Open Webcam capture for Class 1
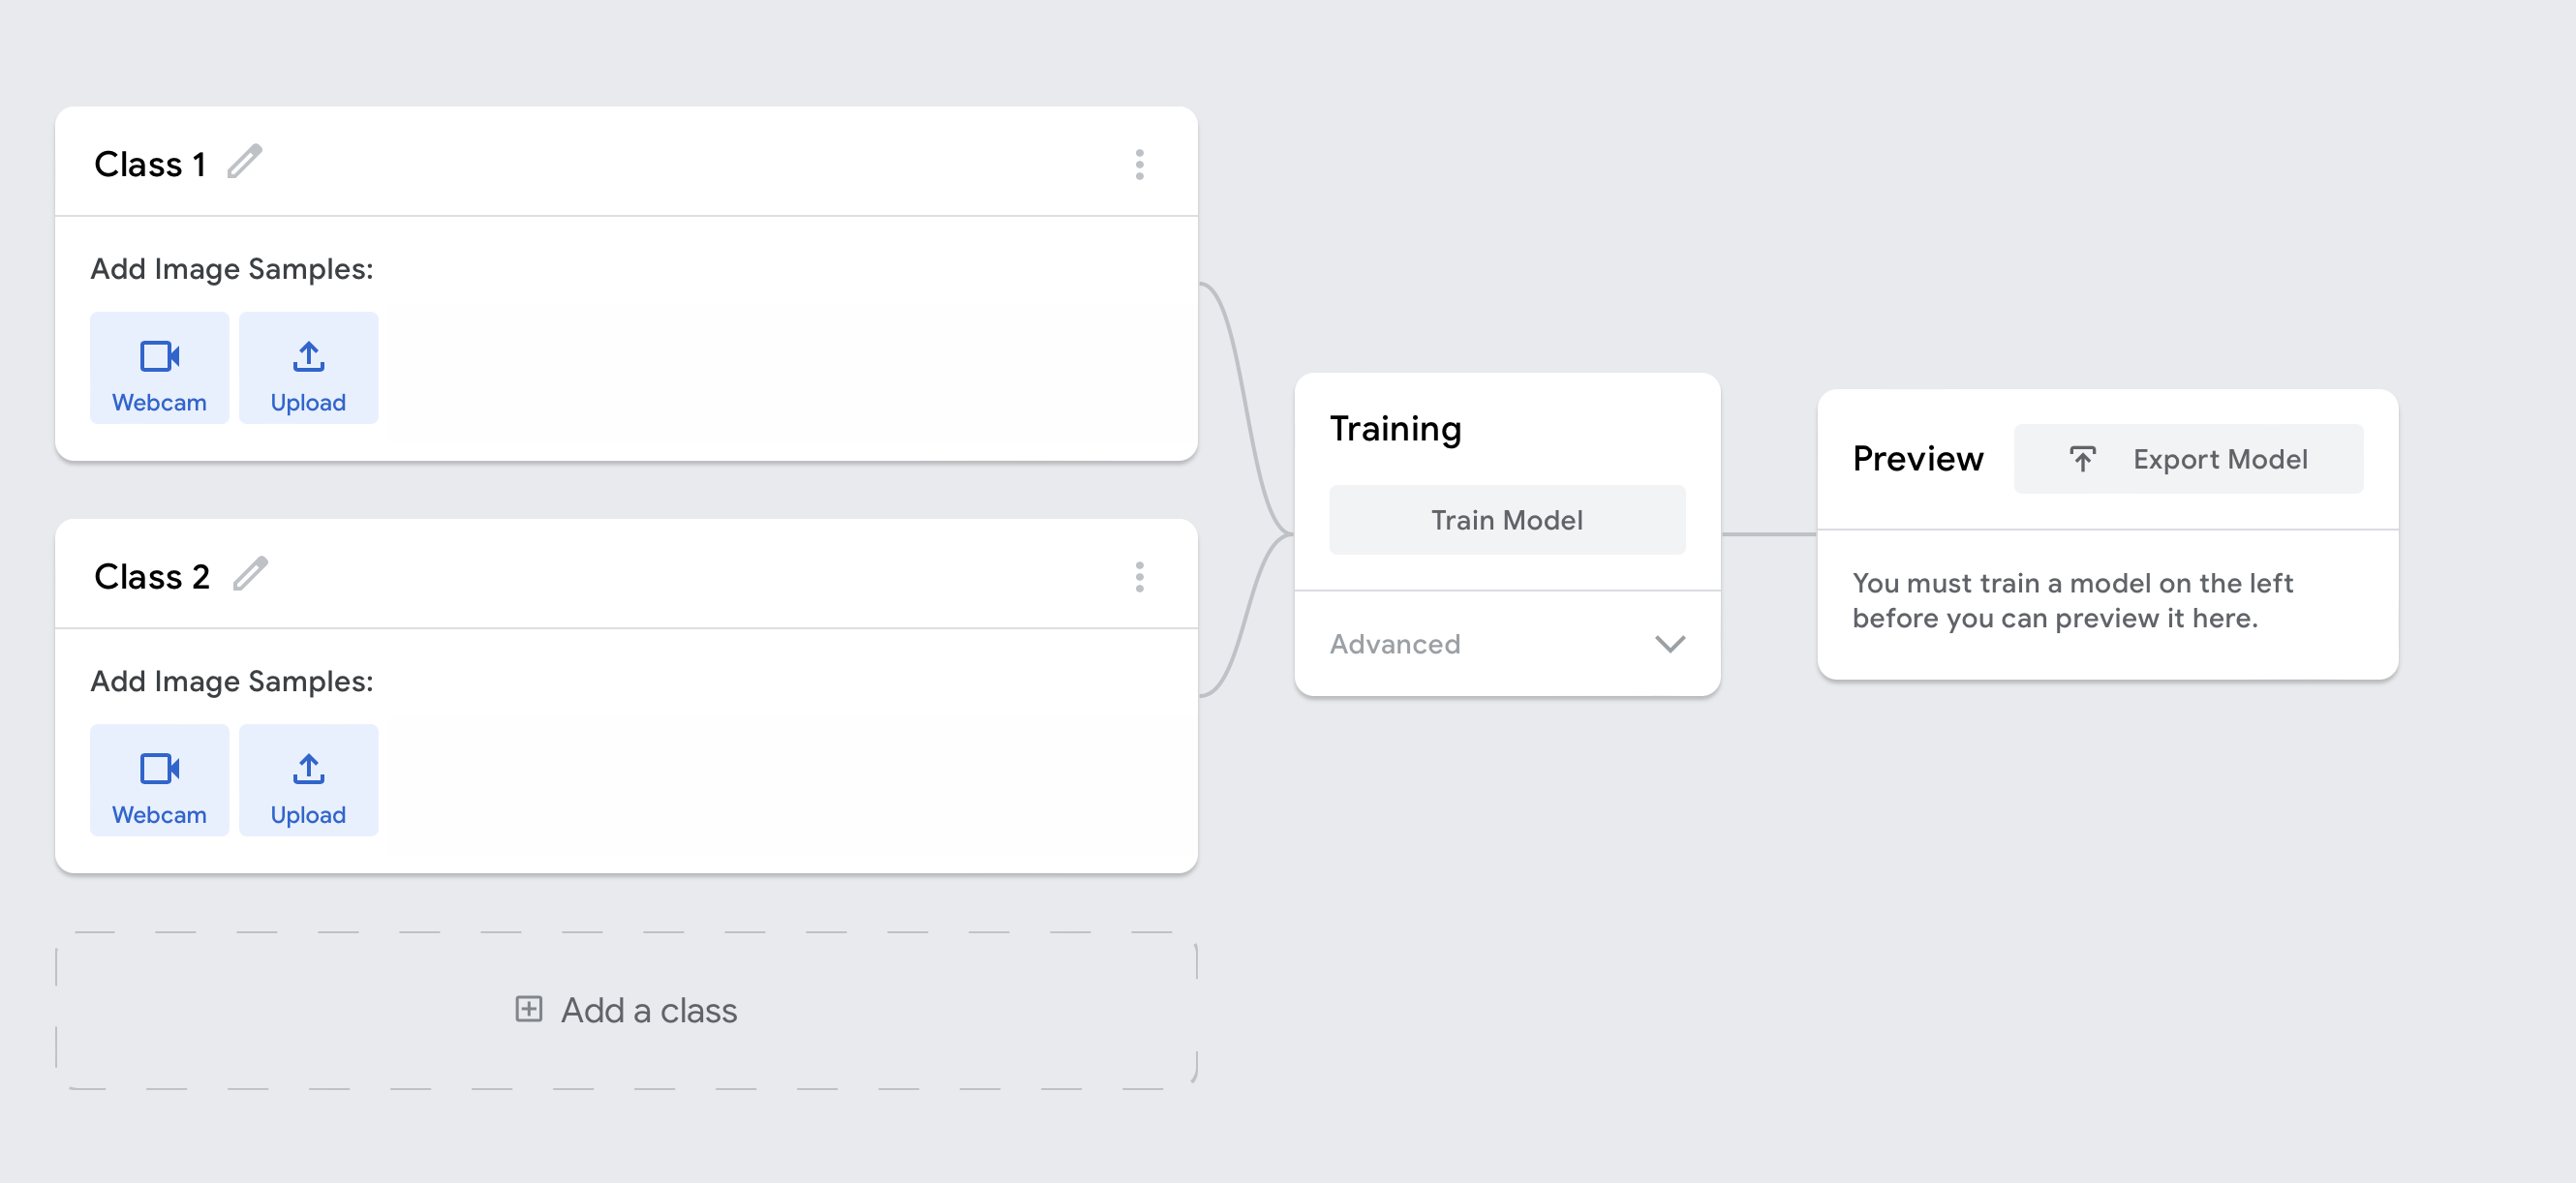This screenshot has height=1183, width=2576. [x=159, y=368]
